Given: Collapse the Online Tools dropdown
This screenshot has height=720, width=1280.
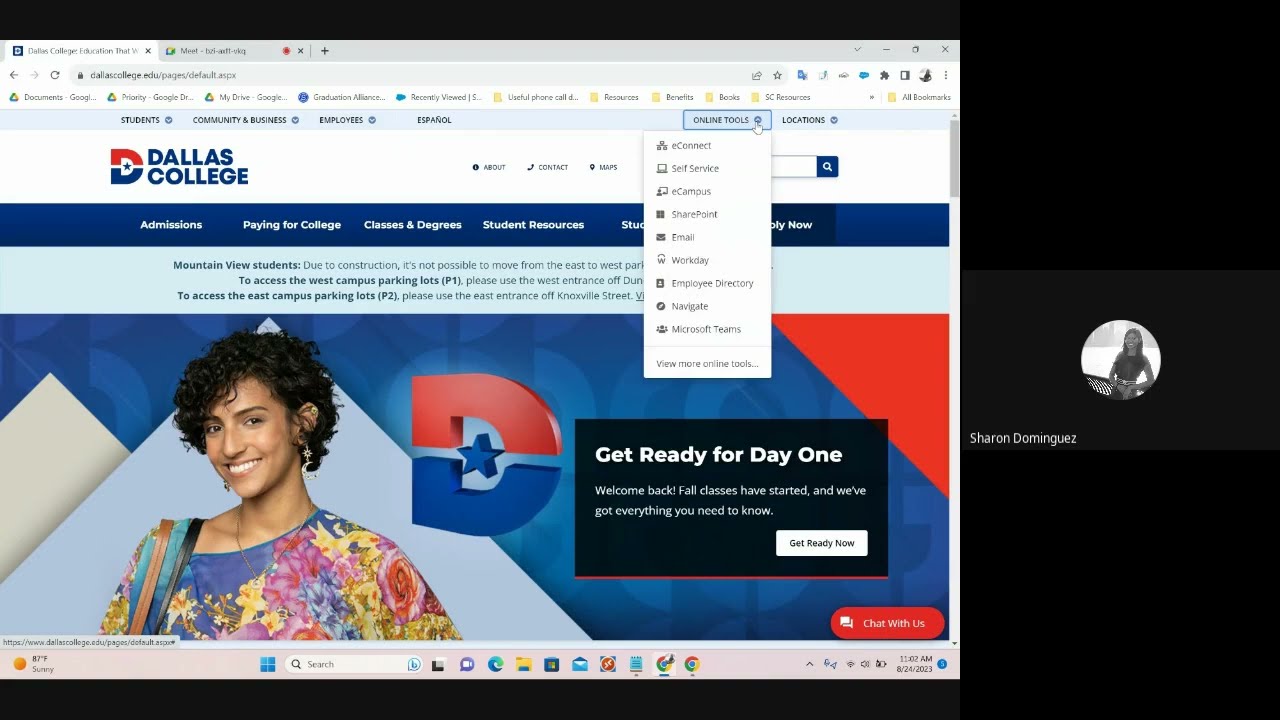Looking at the screenshot, I should [727, 120].
